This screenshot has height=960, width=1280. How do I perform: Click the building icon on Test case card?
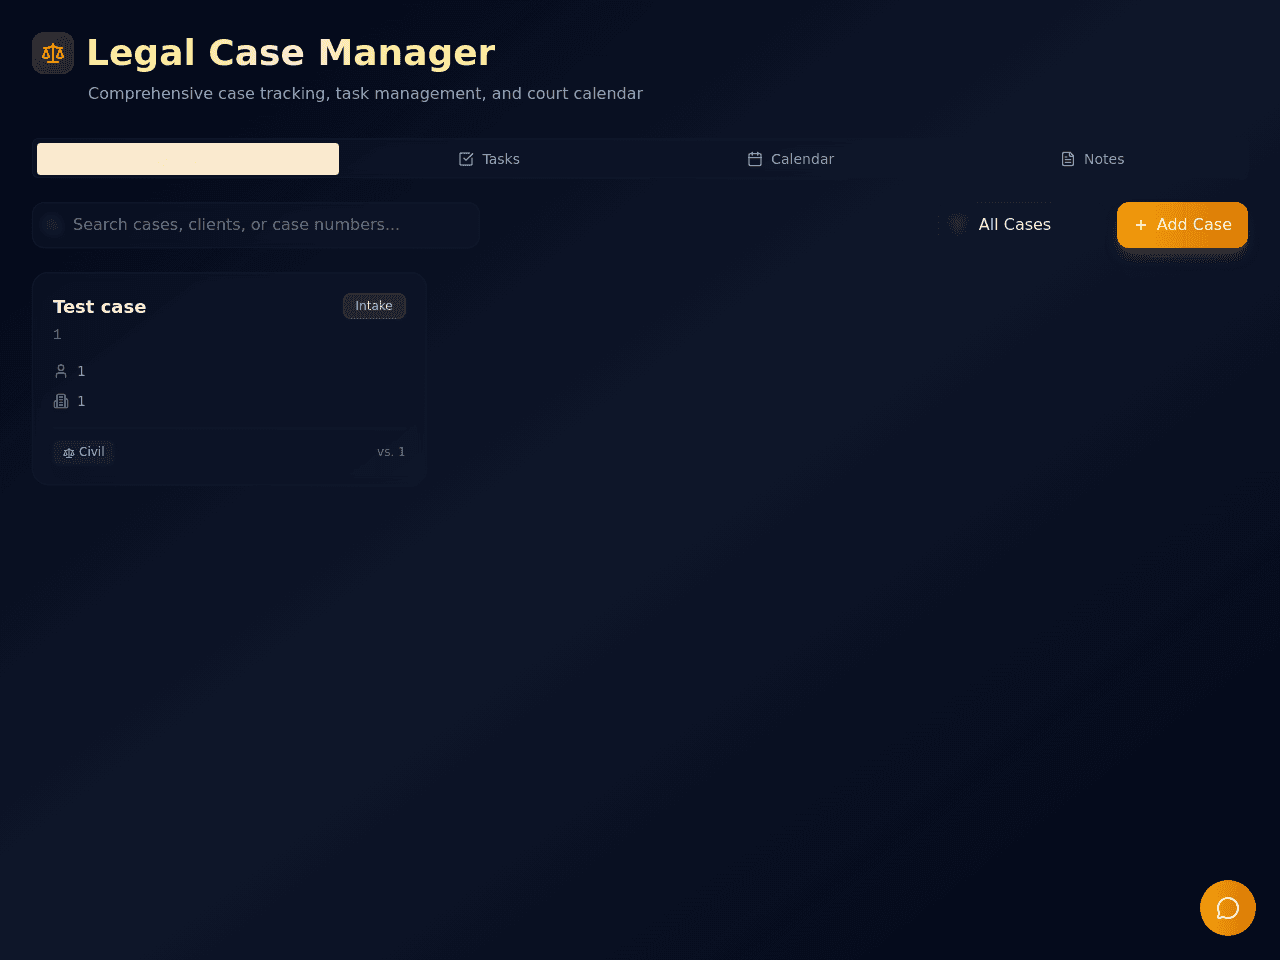coord(61,401)
